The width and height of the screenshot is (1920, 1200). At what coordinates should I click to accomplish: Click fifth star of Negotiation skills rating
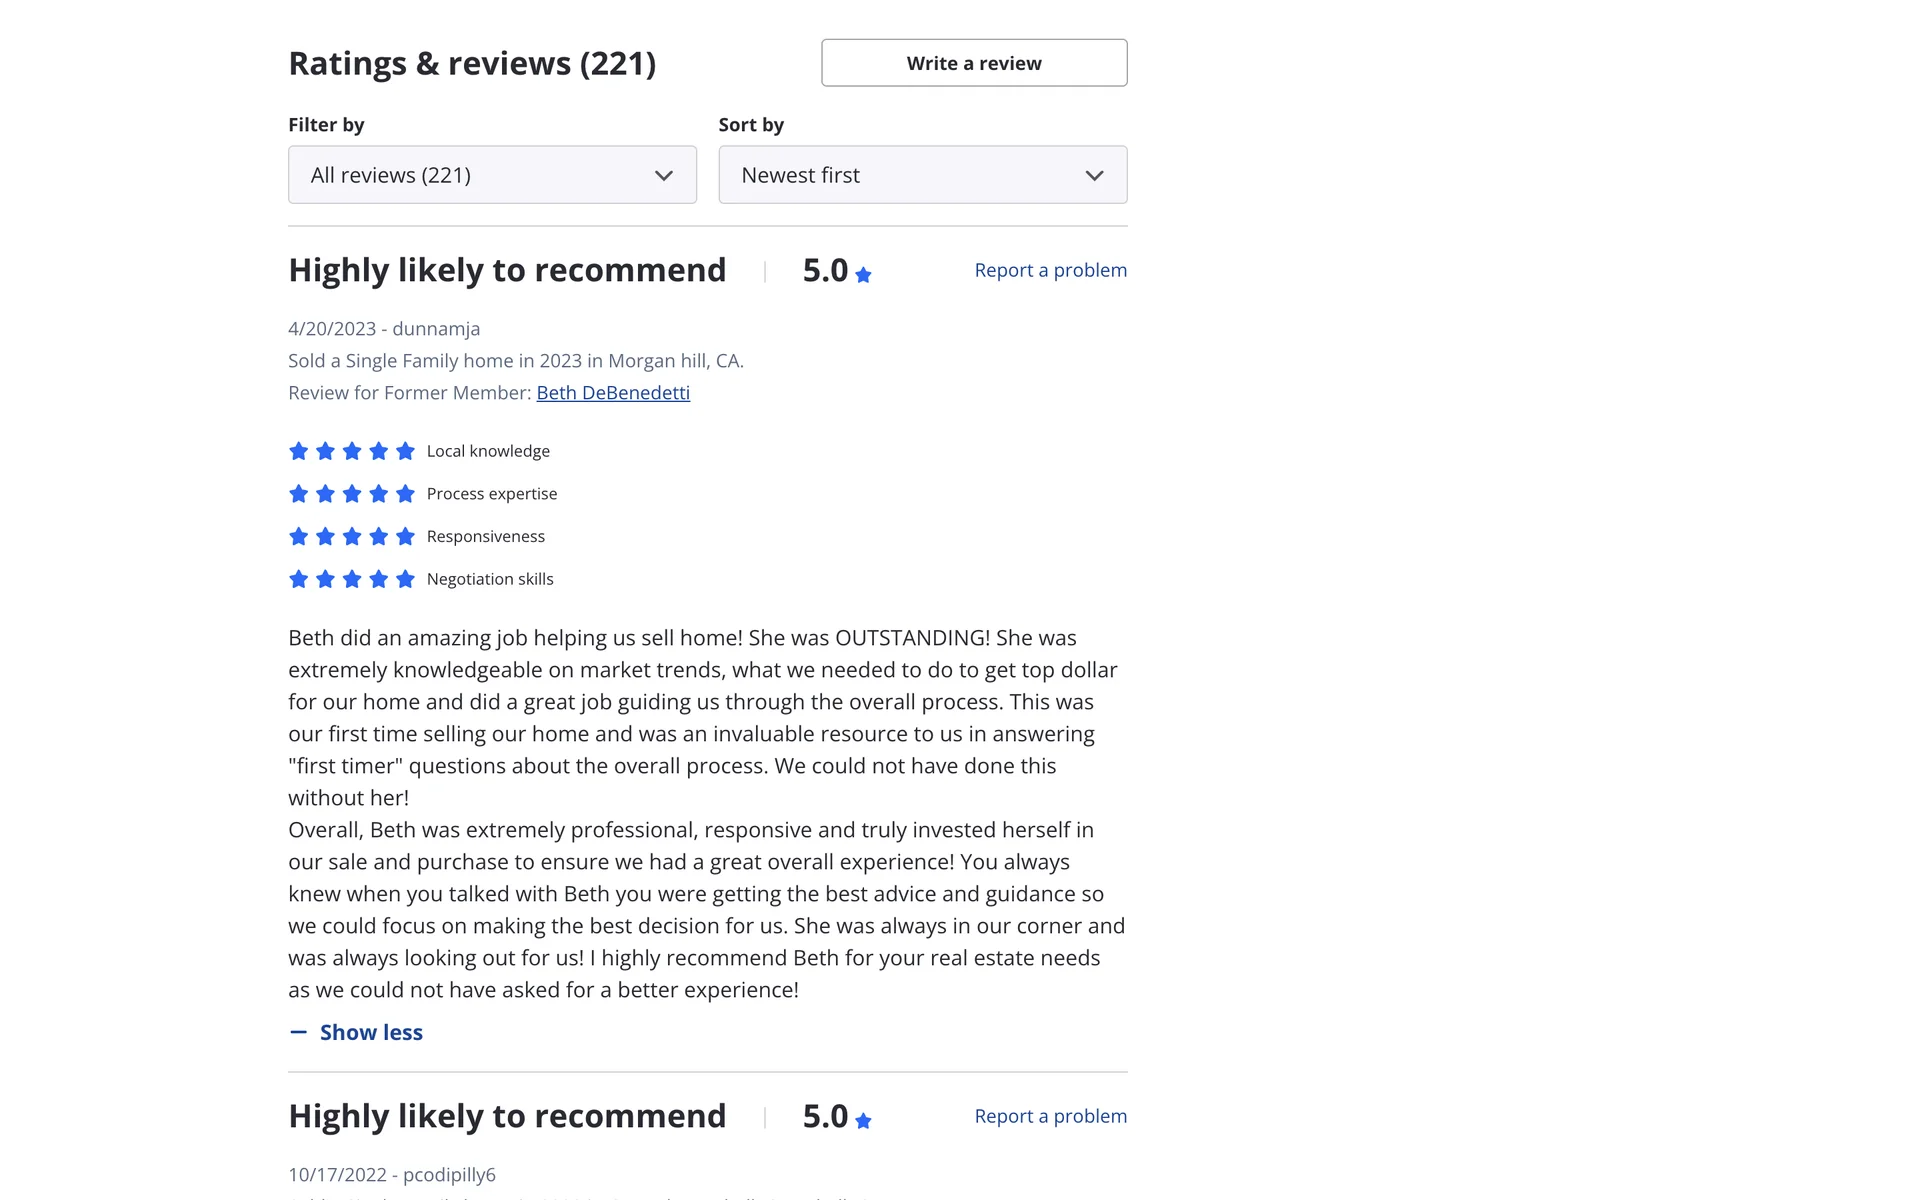tap(405, 579)
